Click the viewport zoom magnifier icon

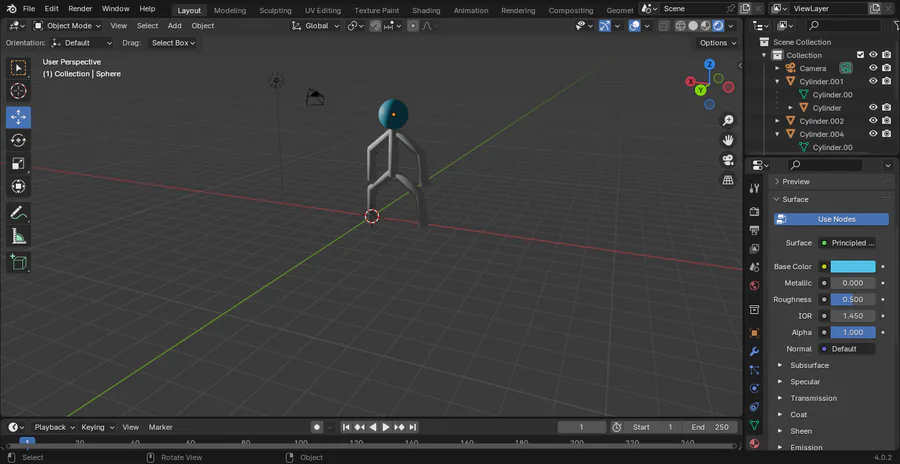coord(728,120)
